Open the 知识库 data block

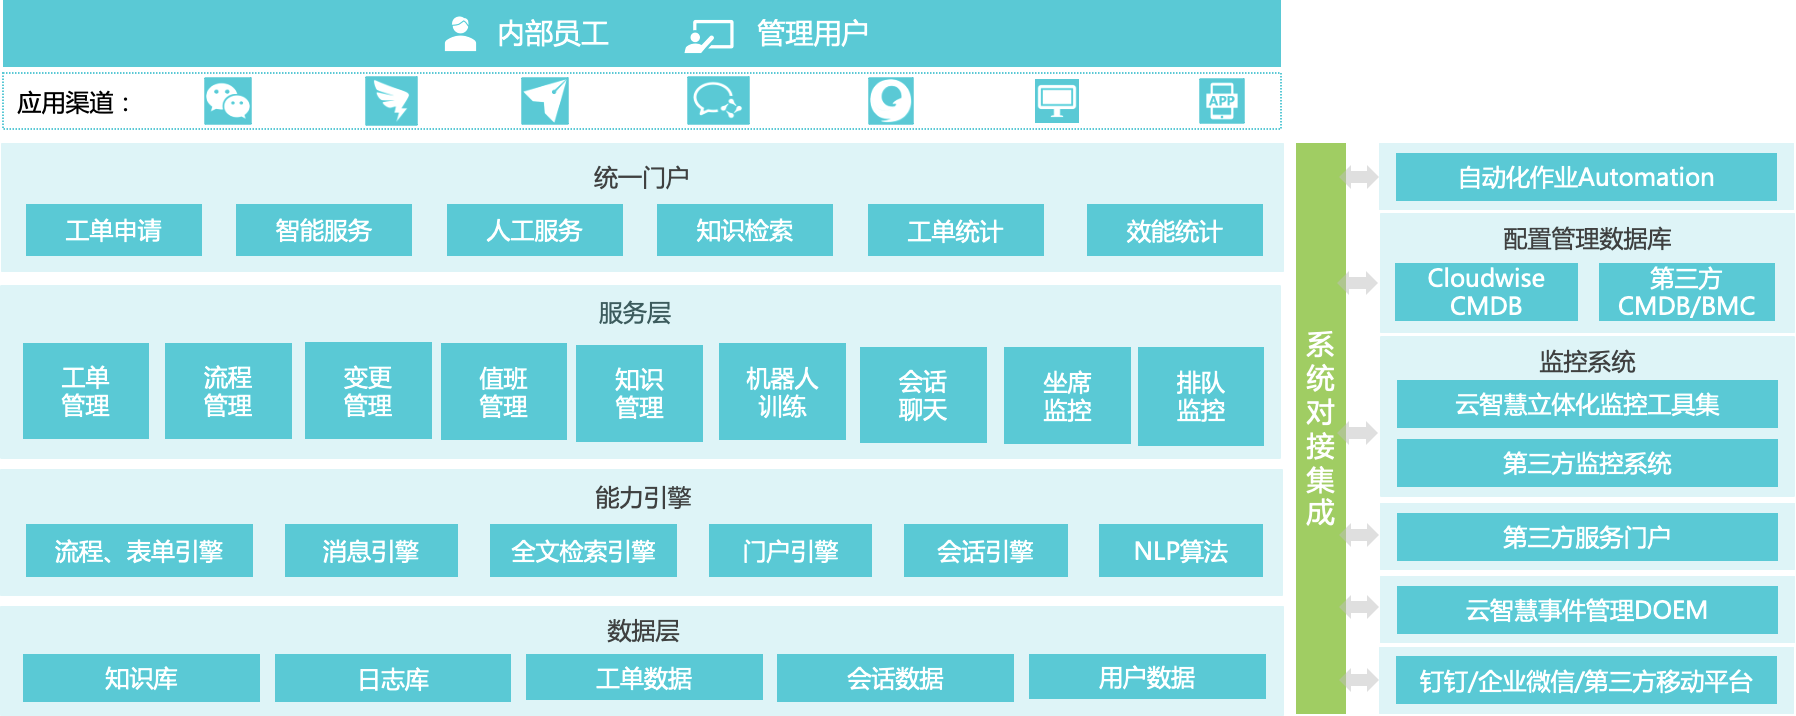click(141, 678)
